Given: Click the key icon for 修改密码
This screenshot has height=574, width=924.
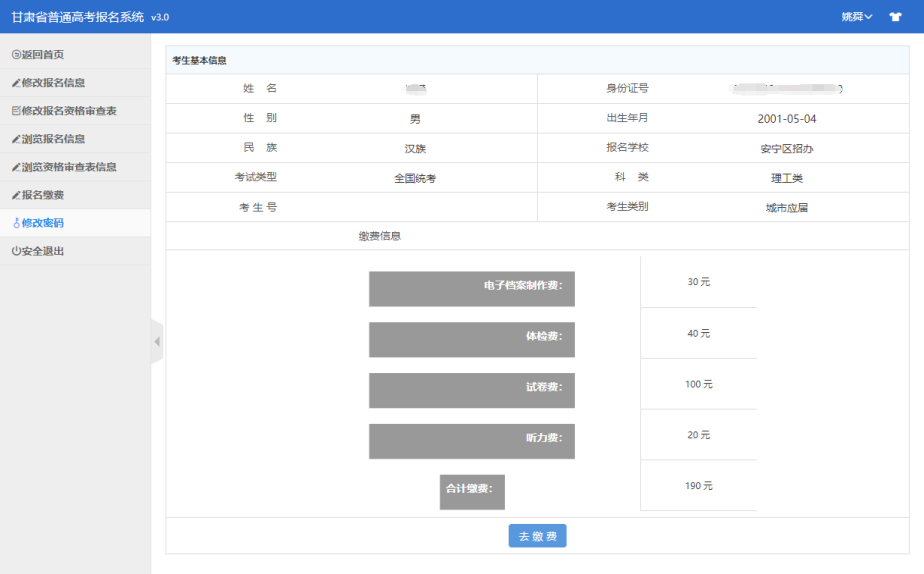Looking at the screenshot, I should pos(16,223).
